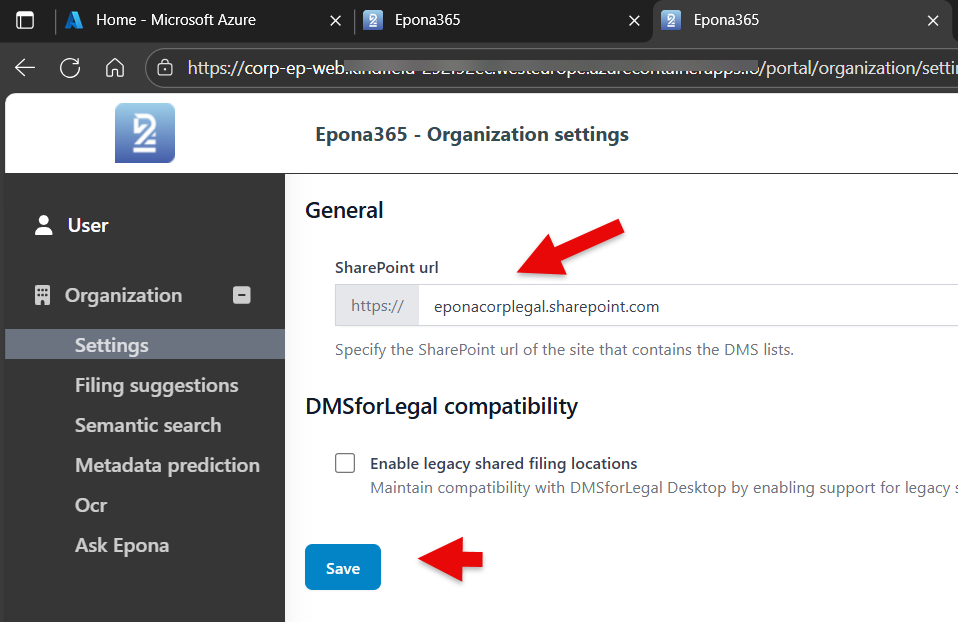Screen dimensions: 958x622
Task: Go to Ask Epona section
Action: point(122,545)
